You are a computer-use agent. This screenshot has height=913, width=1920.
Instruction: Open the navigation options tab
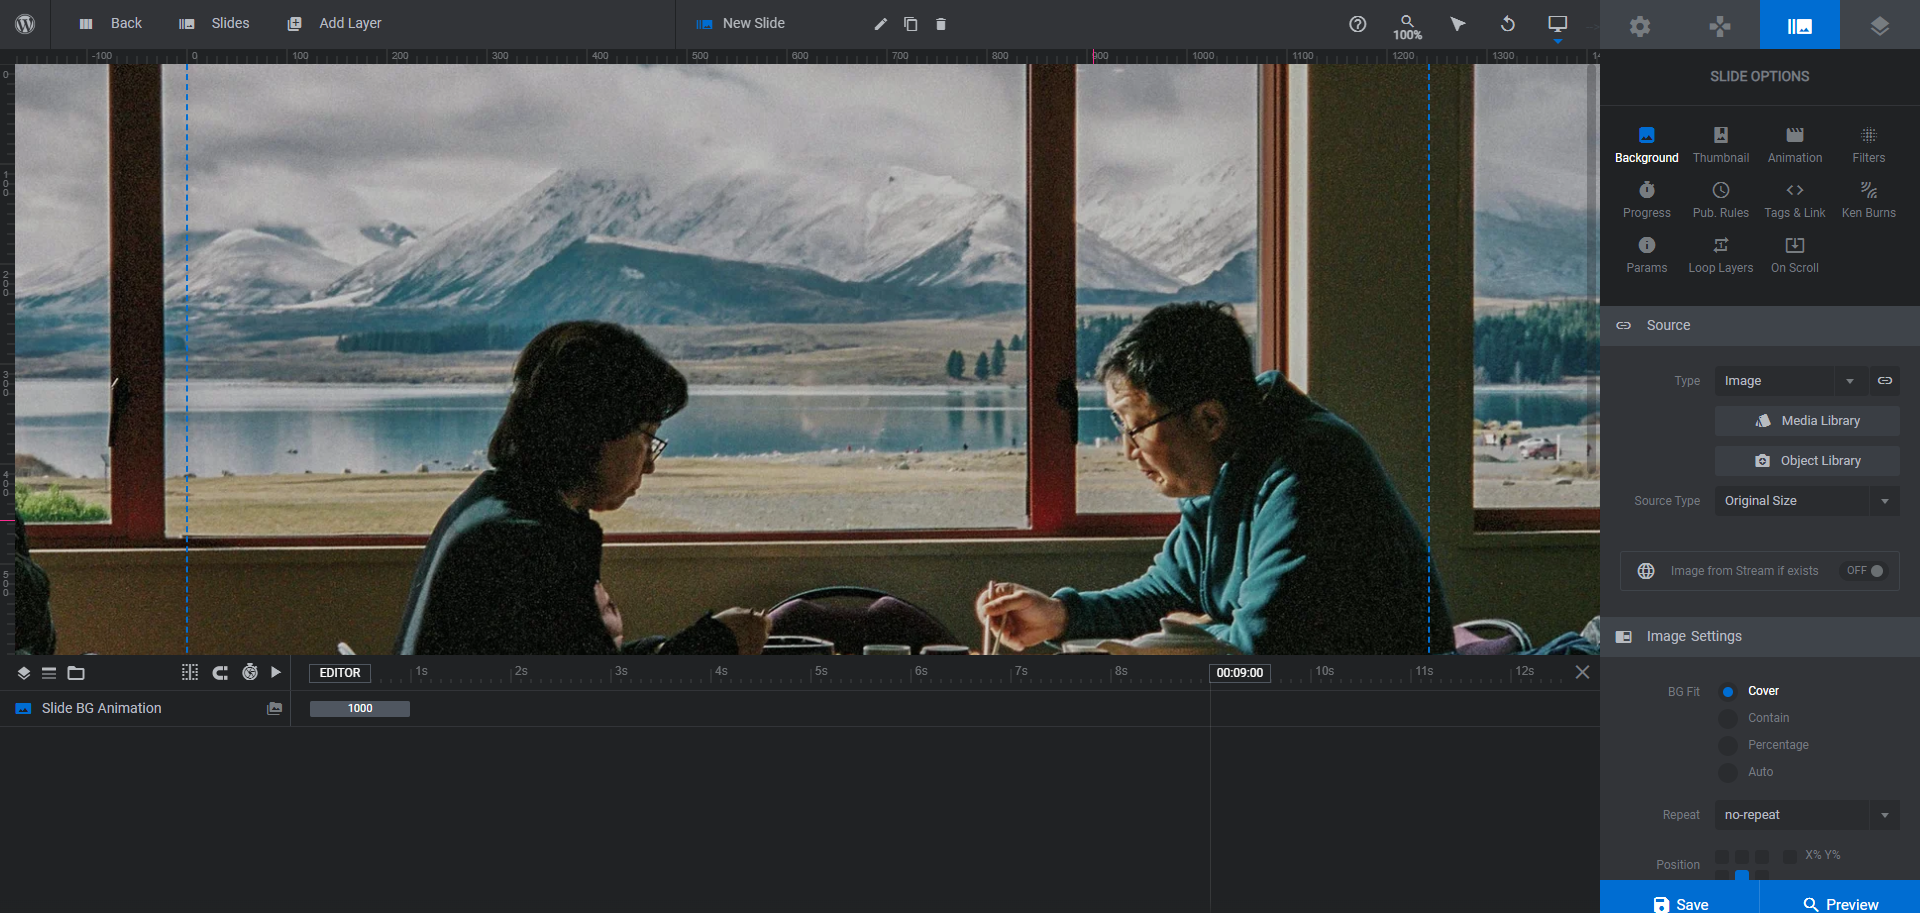(x=1720, y=26)
